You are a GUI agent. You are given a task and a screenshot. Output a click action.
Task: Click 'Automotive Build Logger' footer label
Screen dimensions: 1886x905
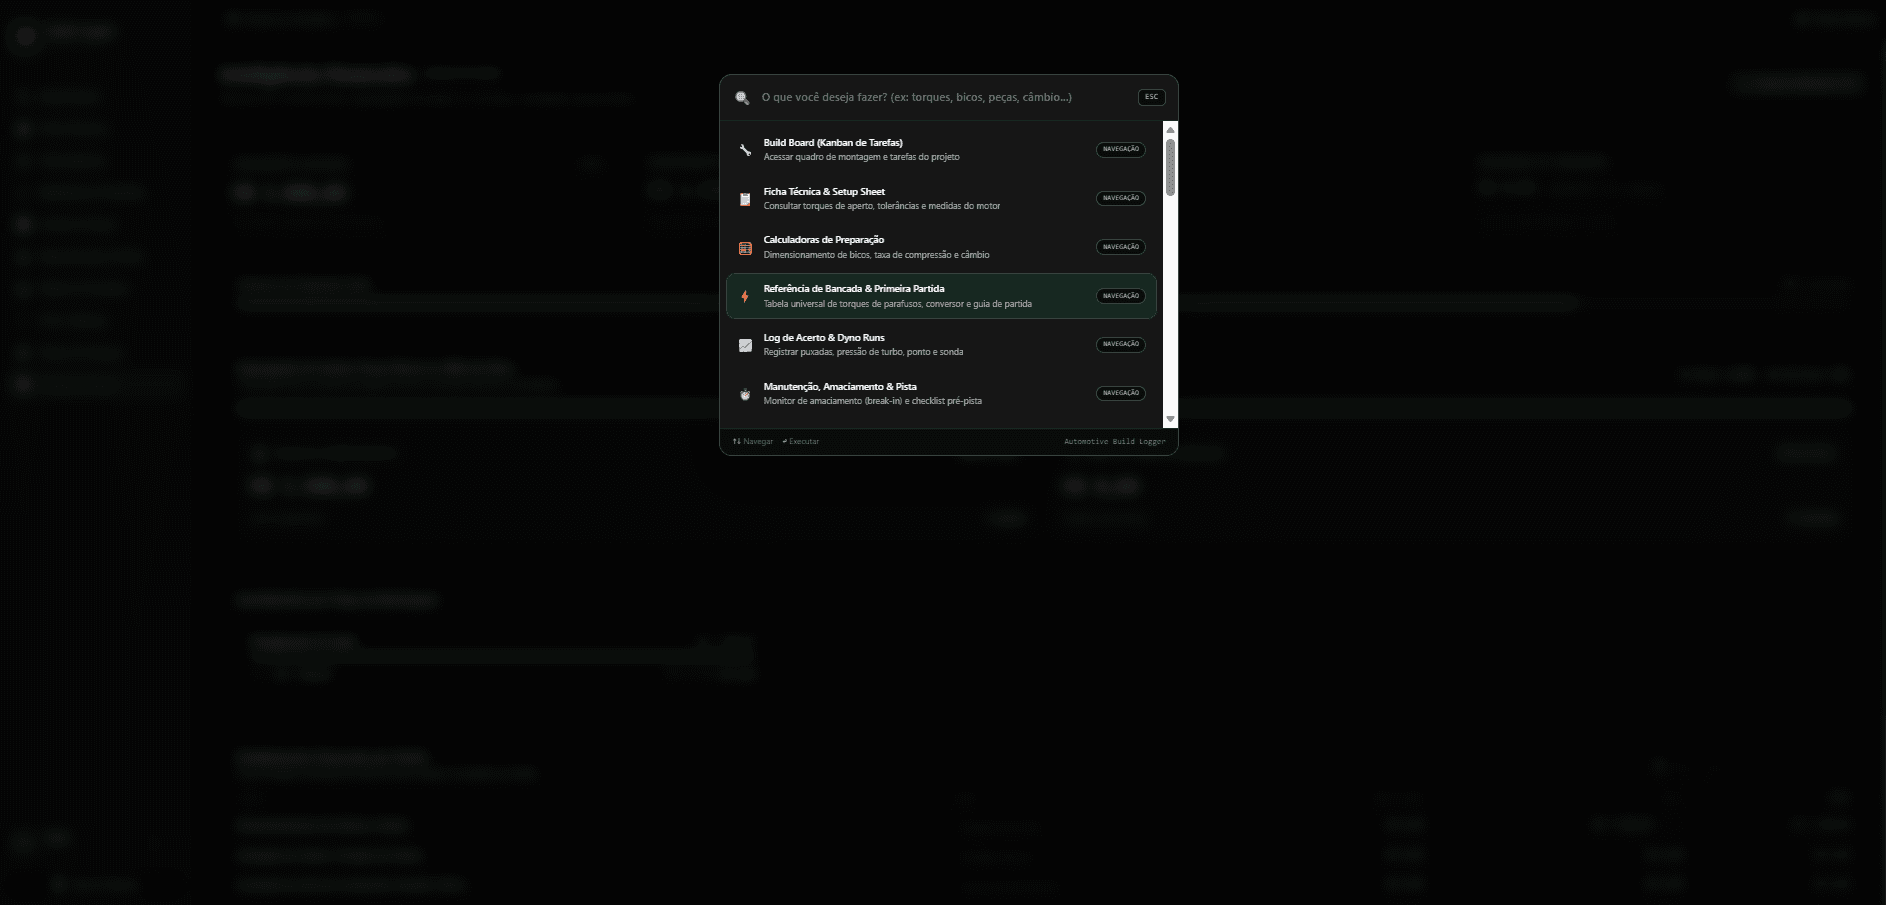[1115, 441]
